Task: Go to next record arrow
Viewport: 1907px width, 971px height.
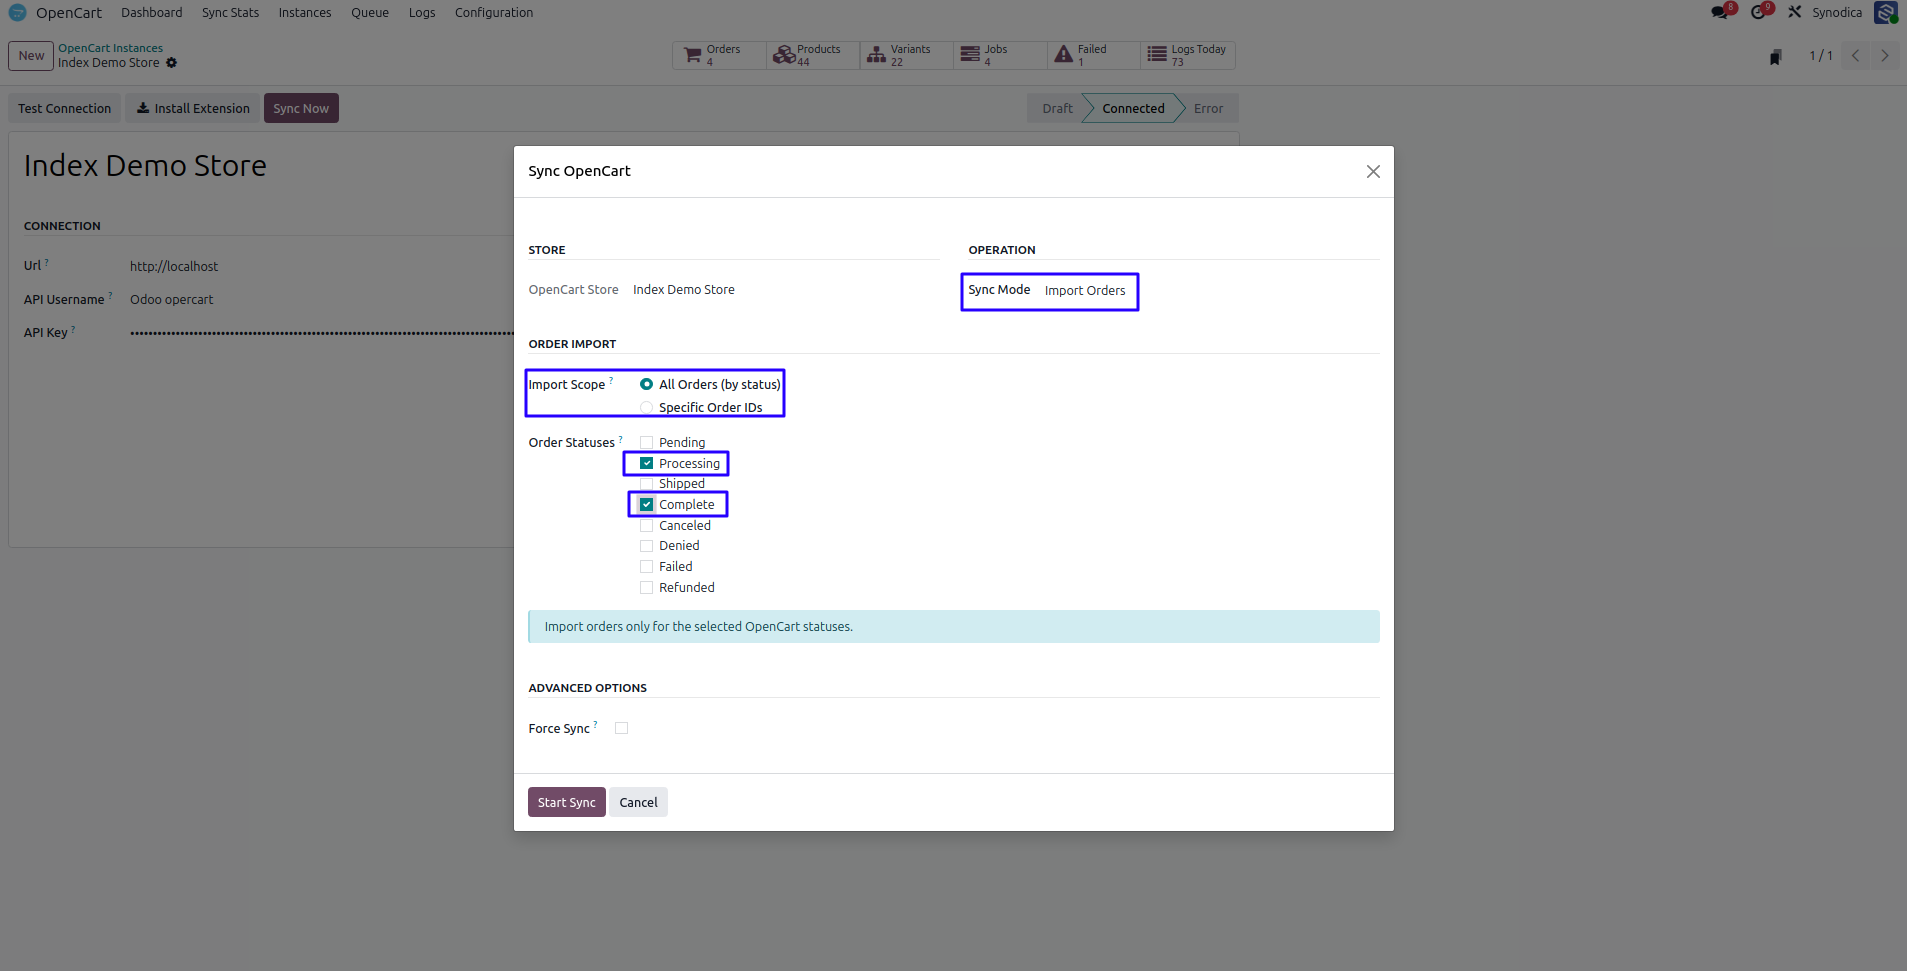Action: point(1884,56)
